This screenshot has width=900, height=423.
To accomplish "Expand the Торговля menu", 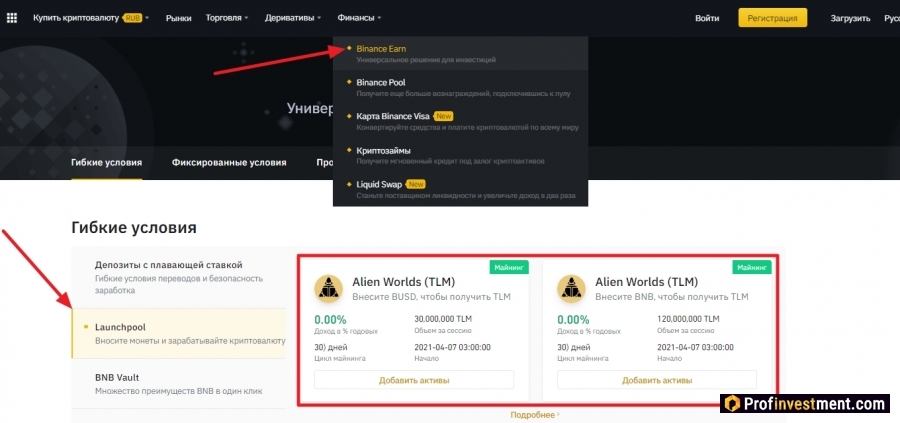I will [x=227, y=18].
